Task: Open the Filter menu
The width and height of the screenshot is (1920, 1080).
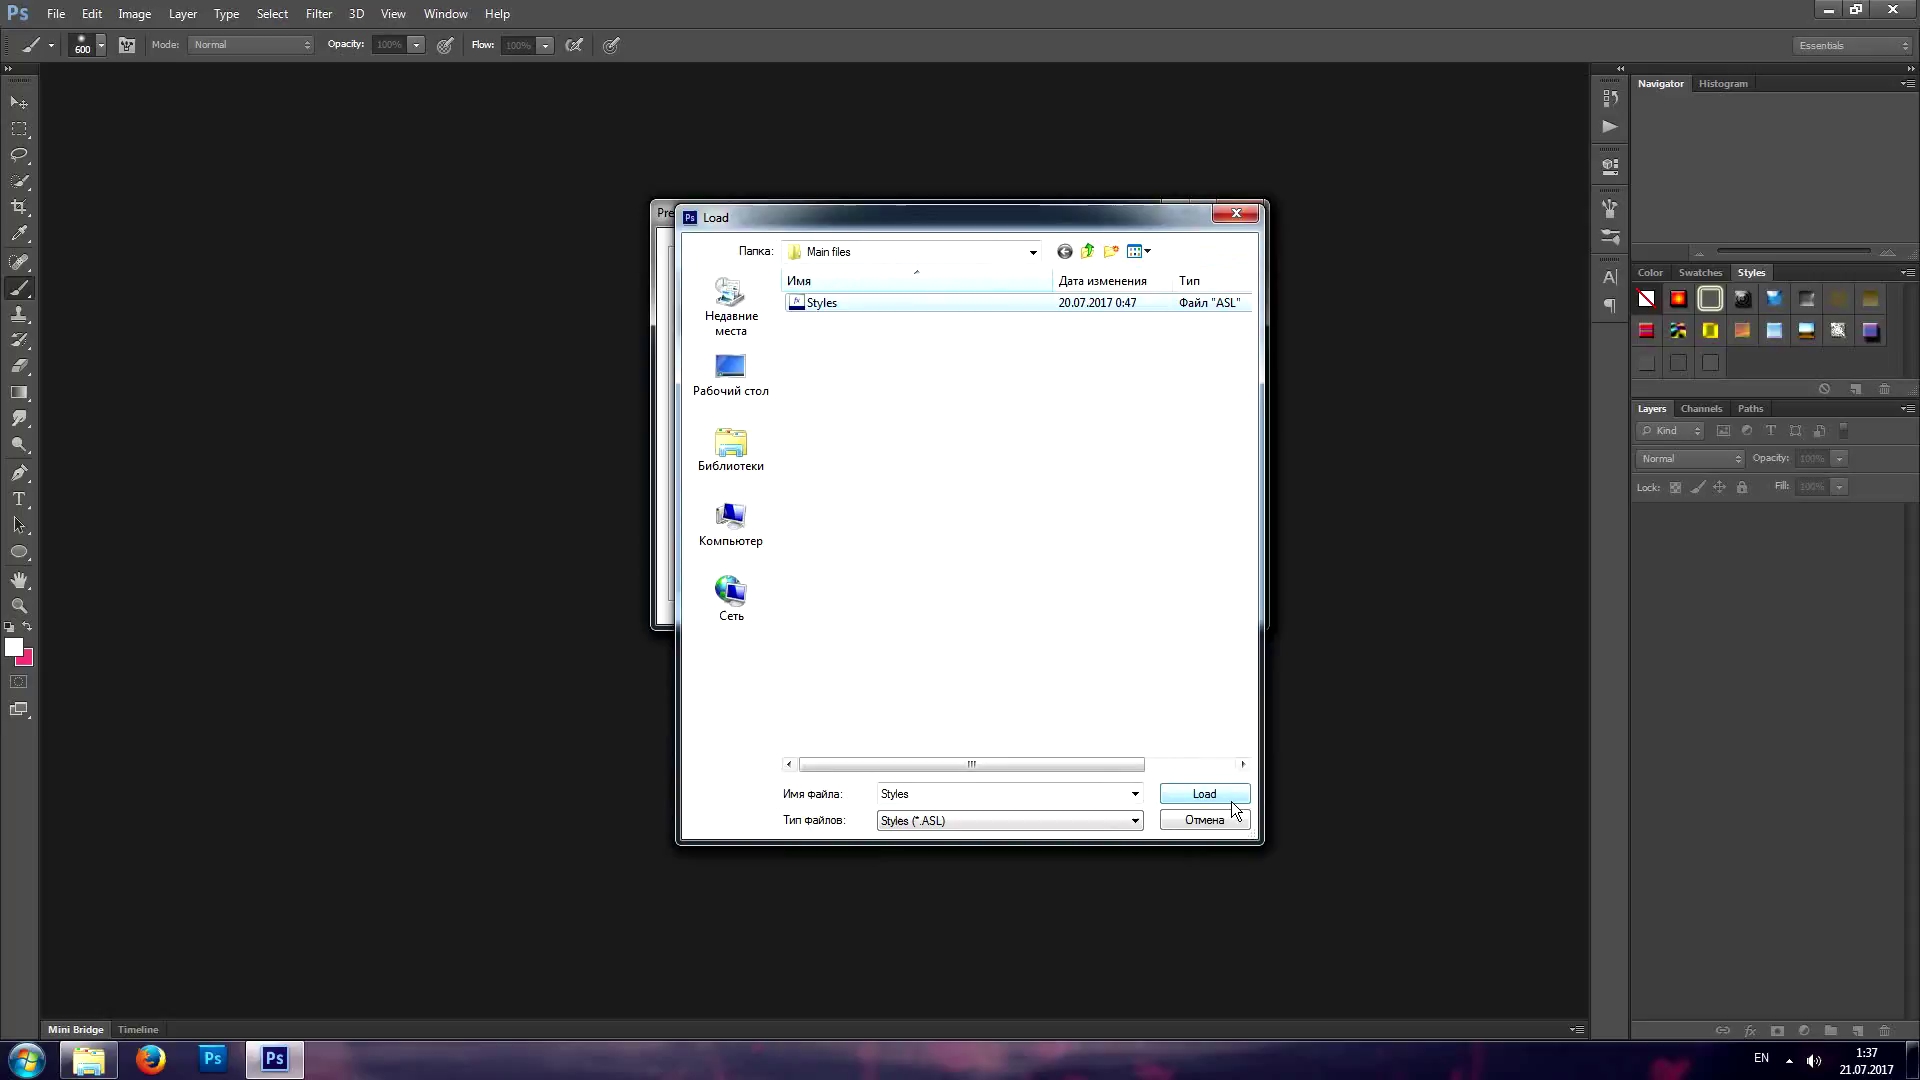Action: point(319,14)
